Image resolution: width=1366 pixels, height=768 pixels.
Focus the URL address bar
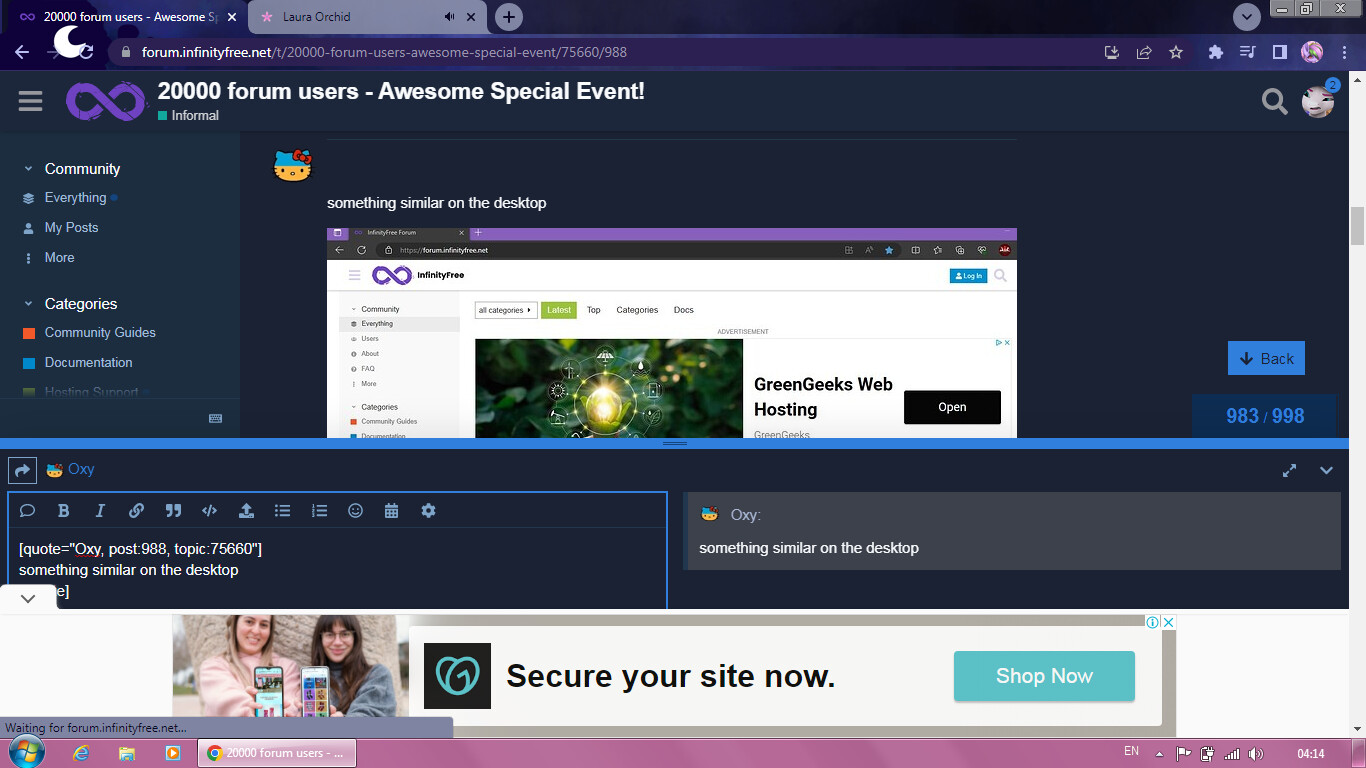pyautogui.click(x=600, y=52)
